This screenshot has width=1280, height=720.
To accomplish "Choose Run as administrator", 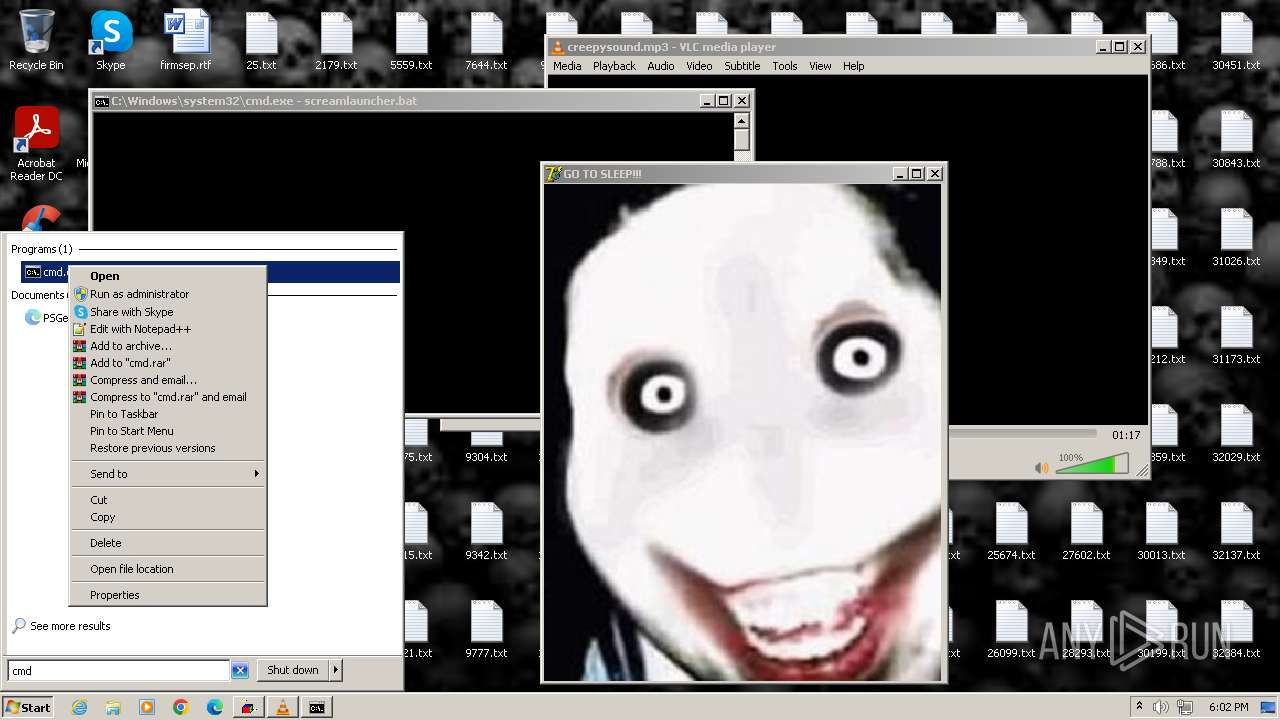I will click(x=167, y=294).
